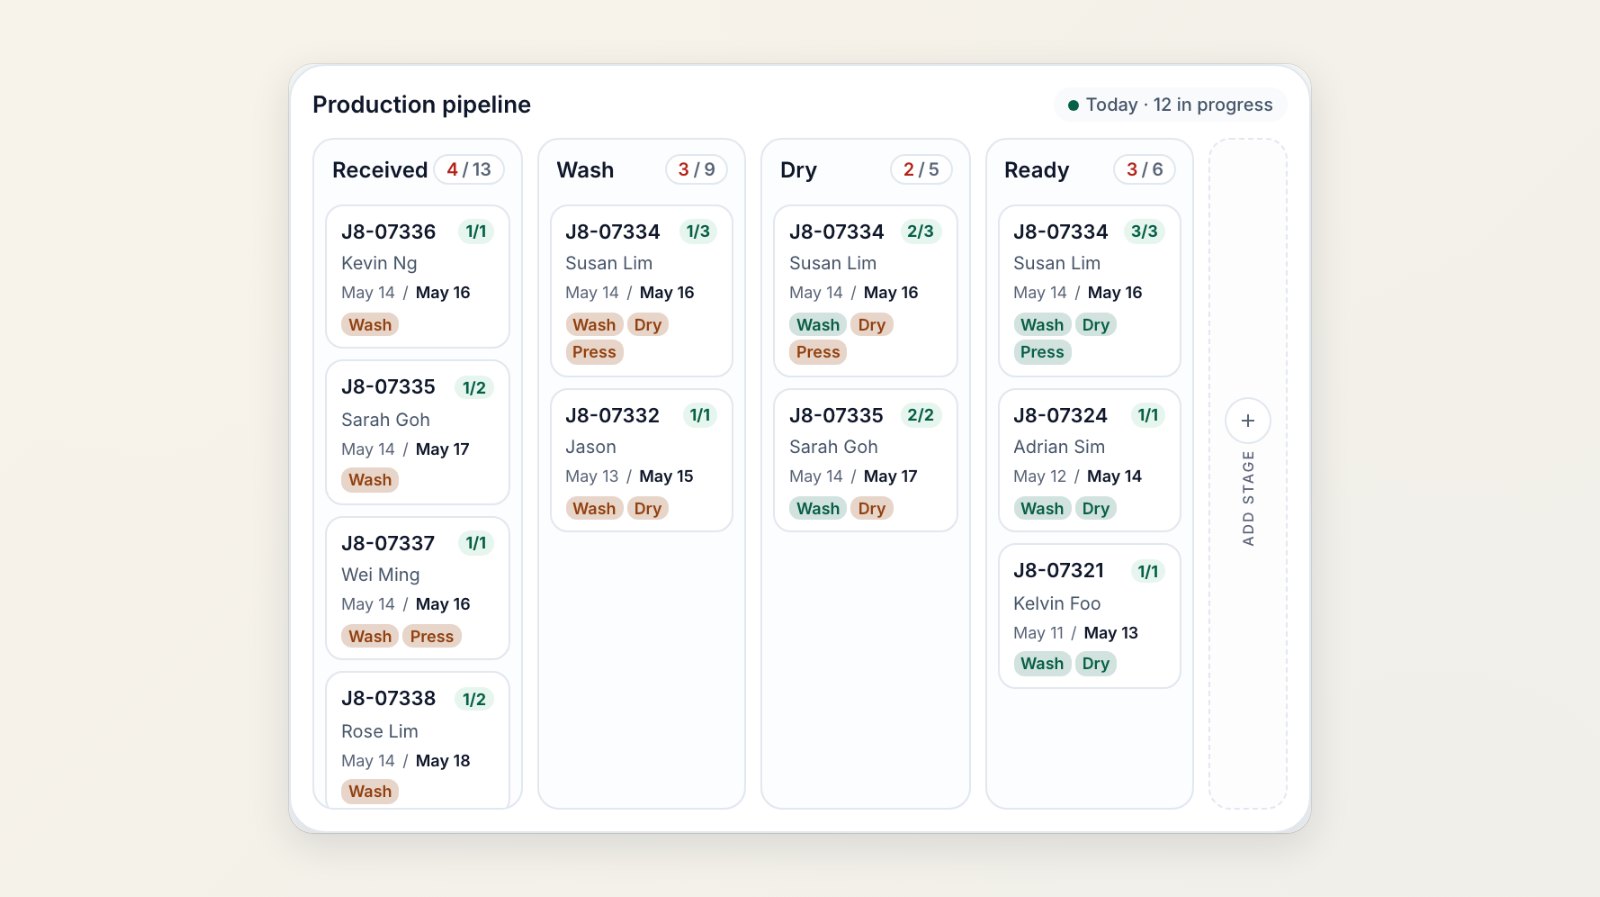This screenshot has height=897, width=1600.
Task: Click the Press tag on Wei Ming's card
Action: pyautogui.click(x=432, y=636)
